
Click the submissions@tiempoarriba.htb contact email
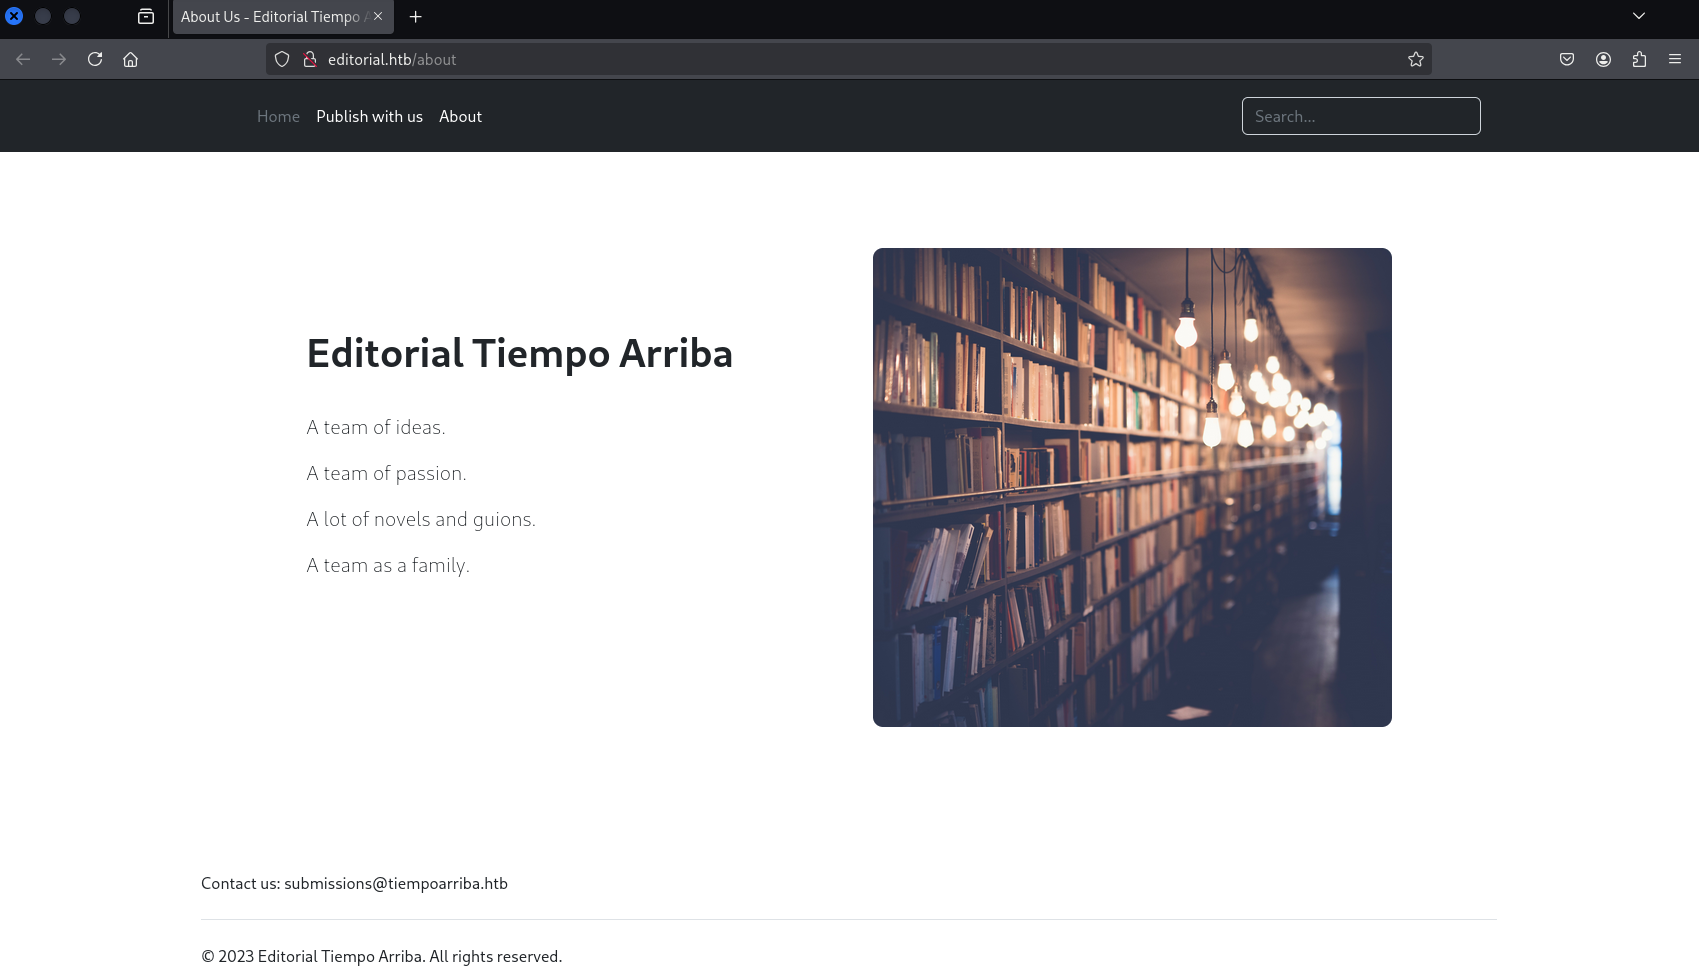[396, 884]
